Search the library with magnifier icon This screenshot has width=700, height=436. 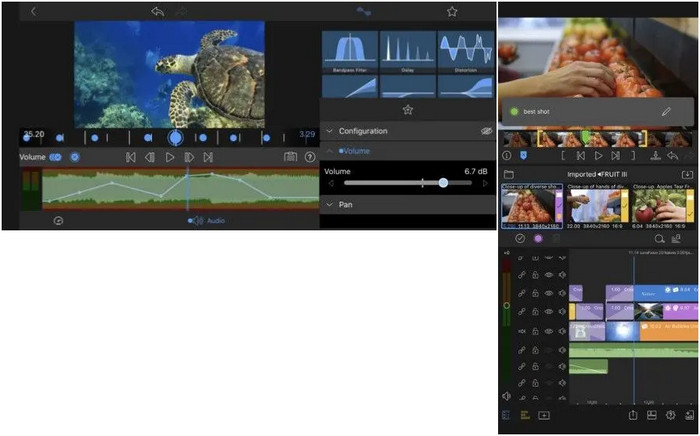click(659, 239)
